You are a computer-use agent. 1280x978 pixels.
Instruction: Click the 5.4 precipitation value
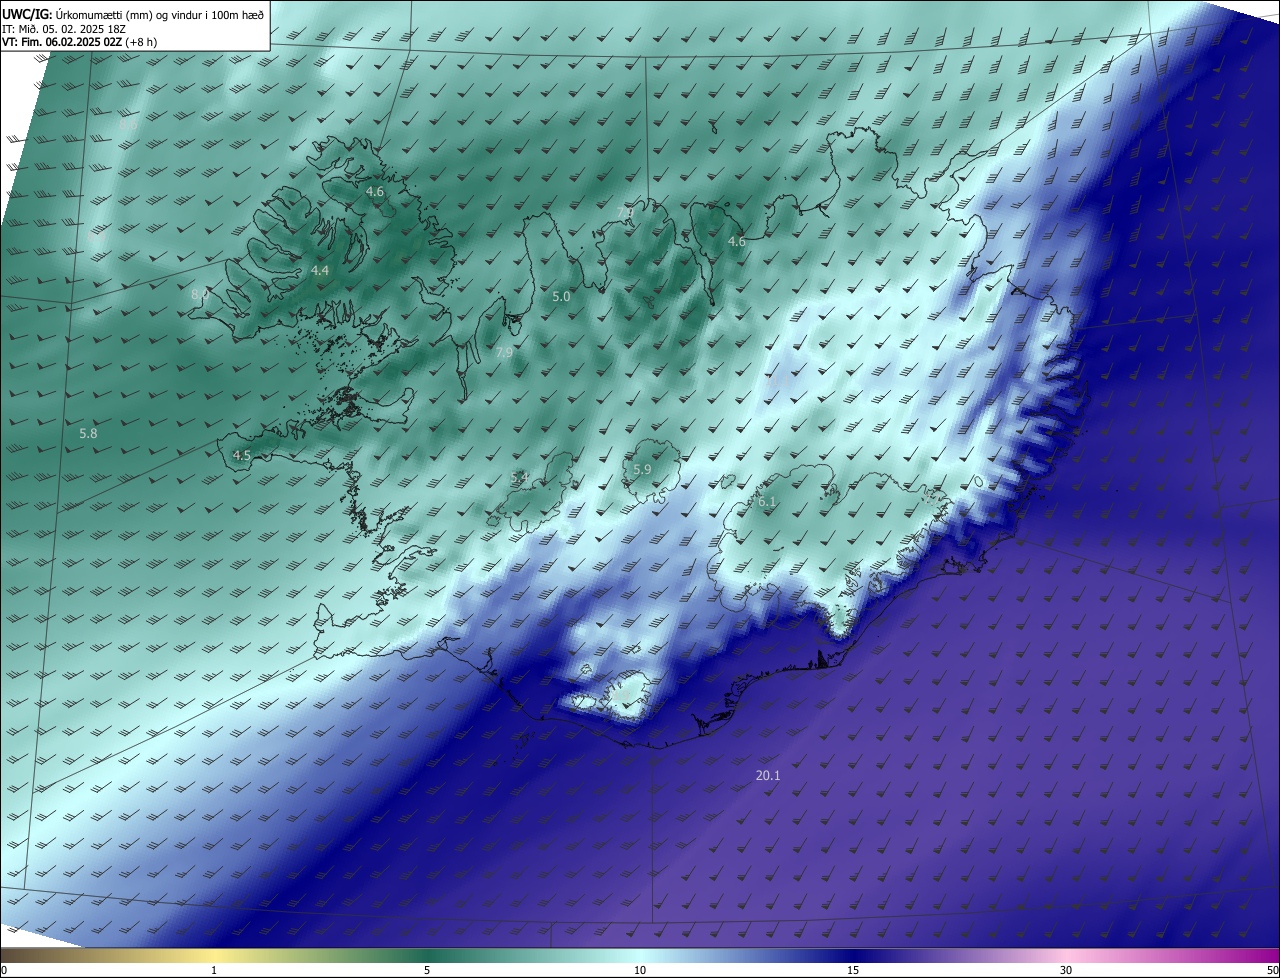pos(519,478)
